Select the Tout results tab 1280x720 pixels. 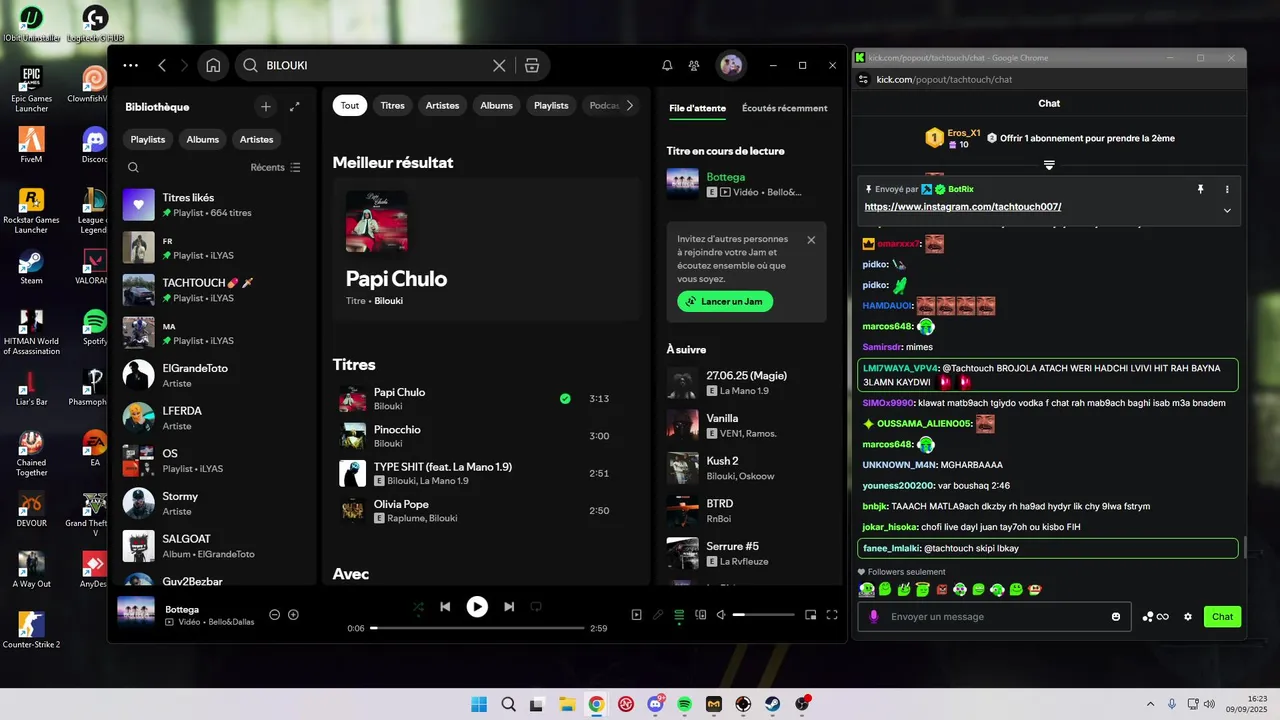[350, 105]
